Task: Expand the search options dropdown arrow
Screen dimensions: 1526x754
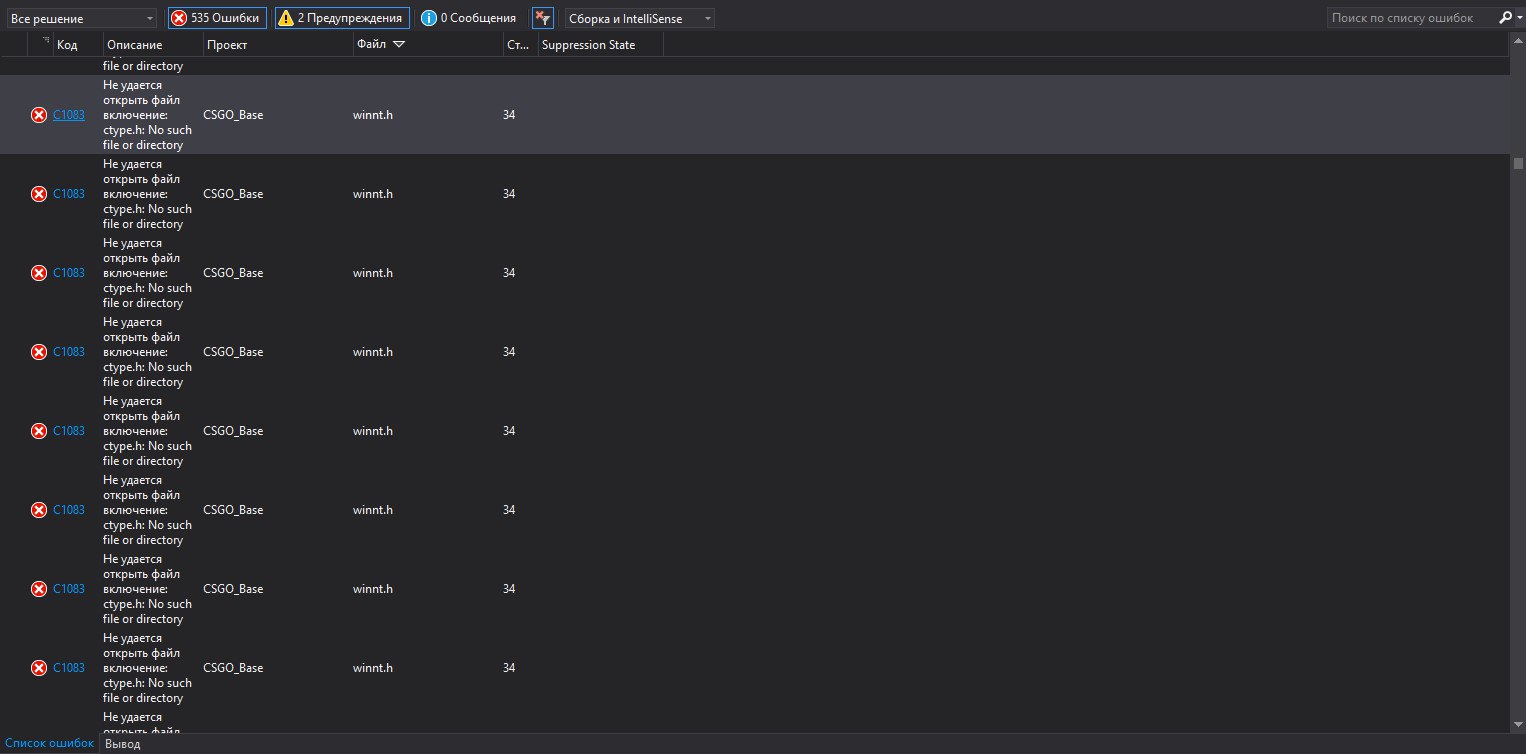Action: pos(1518,18)
